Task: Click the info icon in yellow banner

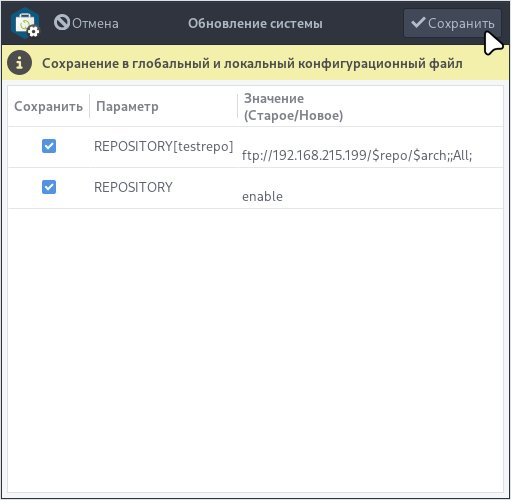Action: click(x=20, y=63)
